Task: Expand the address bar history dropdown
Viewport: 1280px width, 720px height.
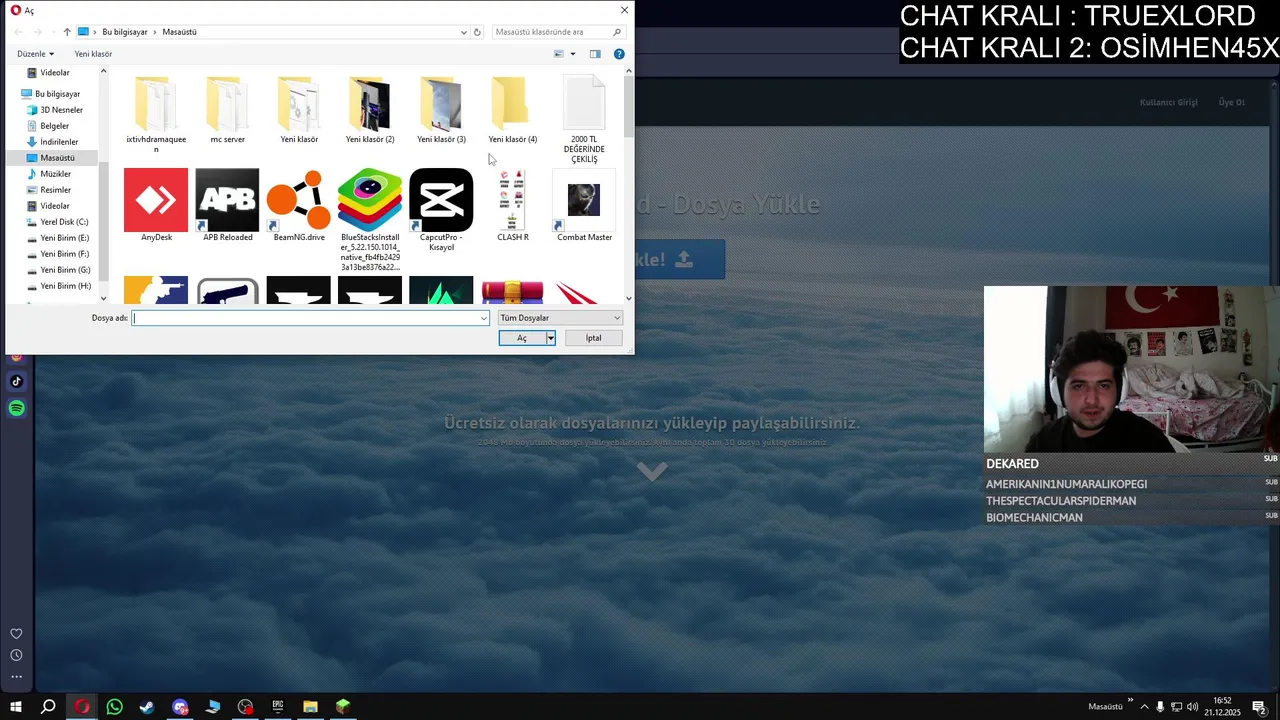Action: click(463, 32)
